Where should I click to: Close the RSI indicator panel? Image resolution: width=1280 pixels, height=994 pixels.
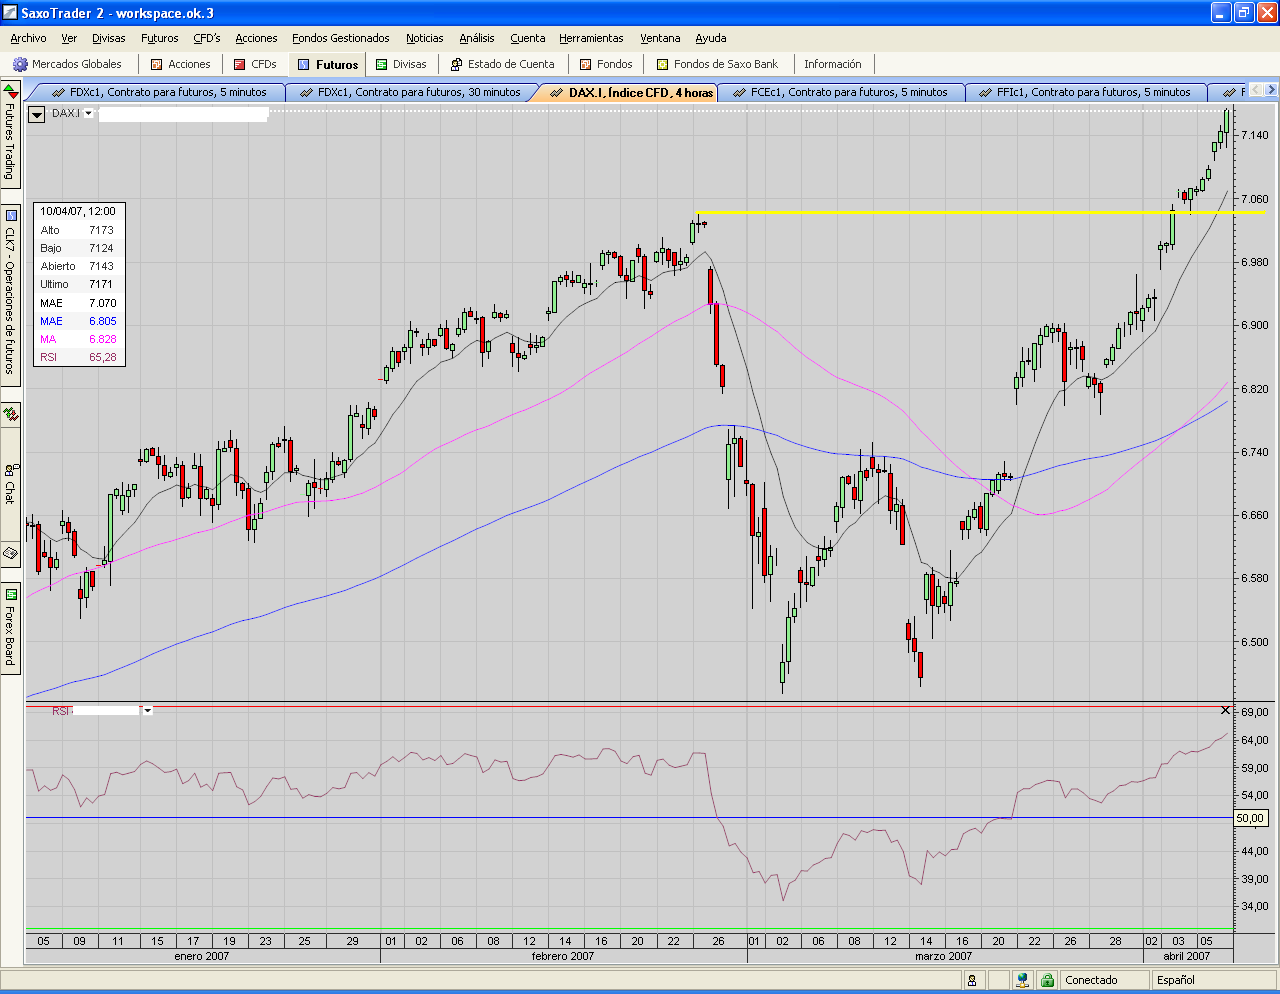tap(1226, 710)
